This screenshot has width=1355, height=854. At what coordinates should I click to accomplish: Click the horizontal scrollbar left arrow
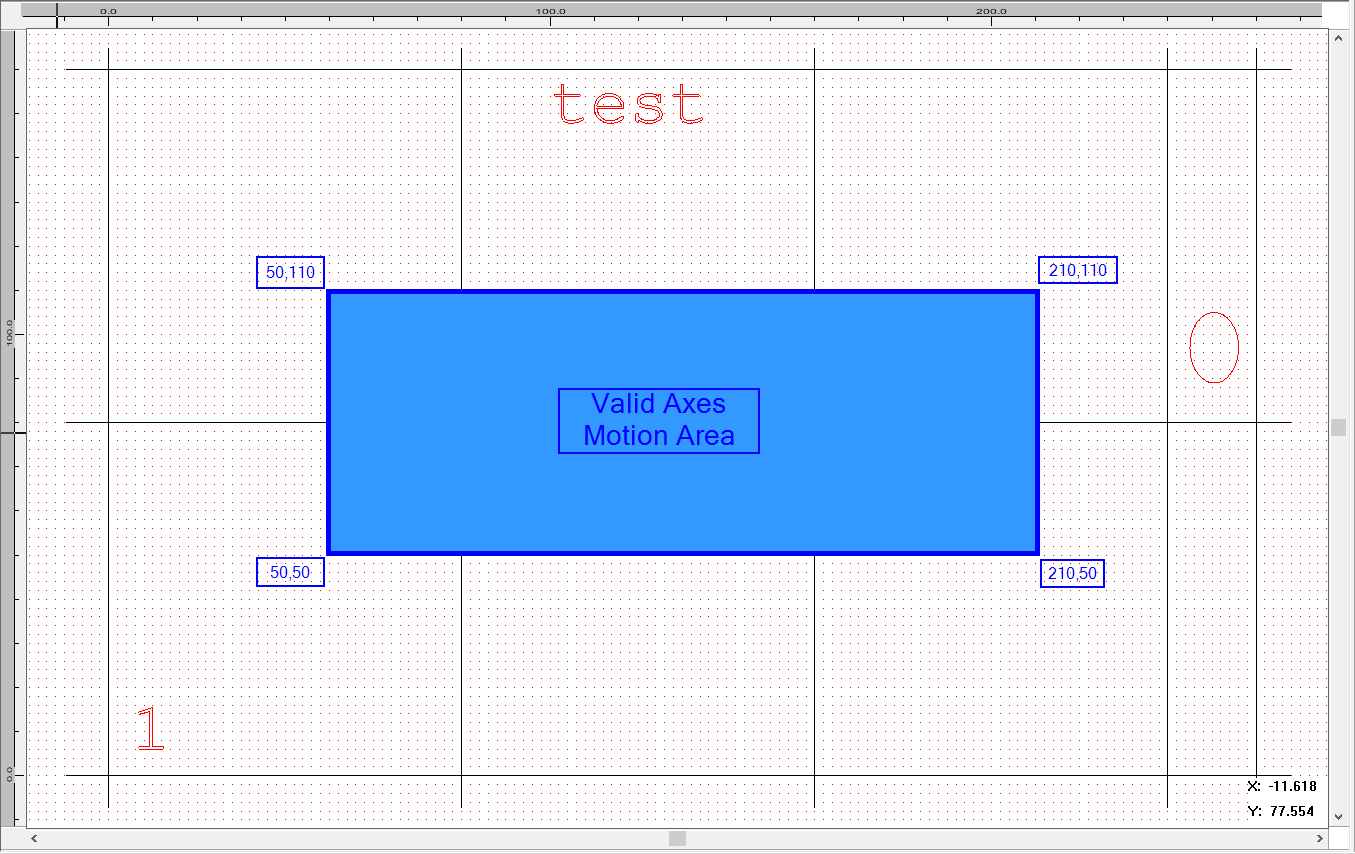pos(35,838)
